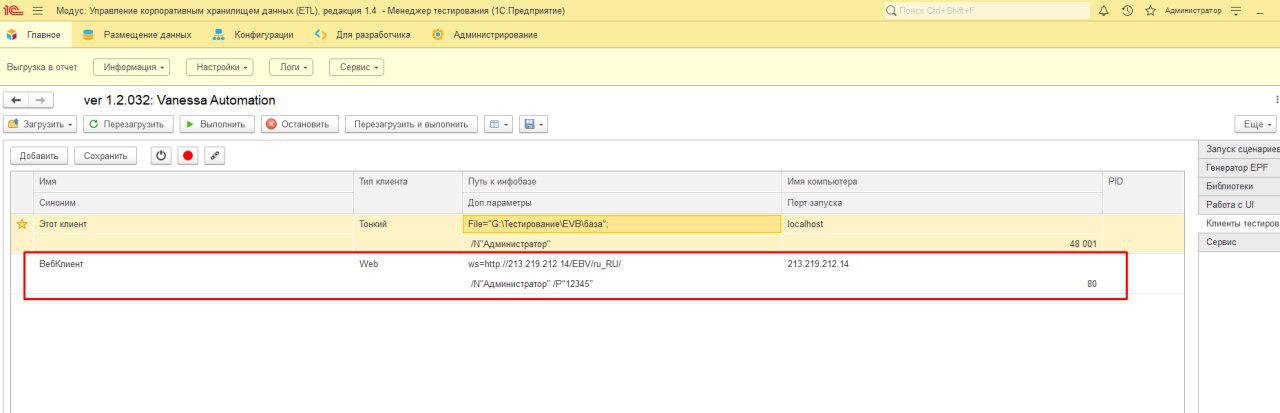1280x413 pixels.
Task: Click the link chain icon button
Action: (x=214, y=156)
